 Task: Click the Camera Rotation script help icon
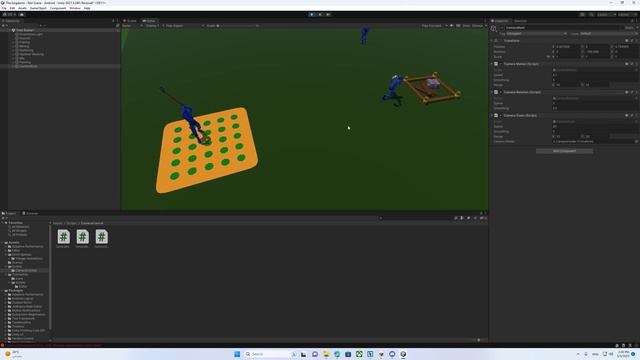point(627,92)
